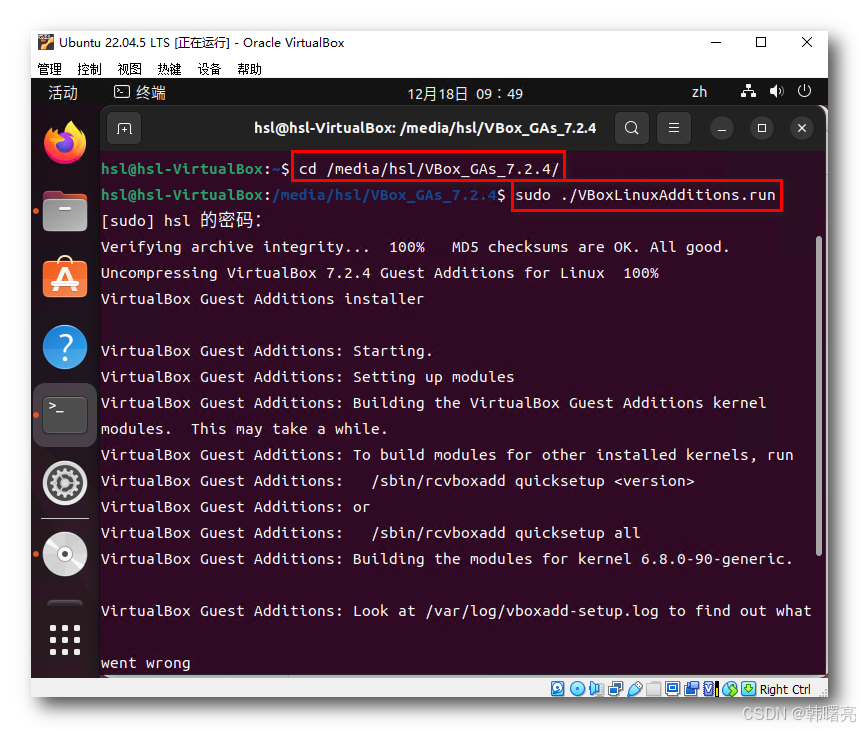Screen dimensions: 860x729
Task: Click '/var/log/vboxadd-setup.log' path text
Action: coord(542,611)
